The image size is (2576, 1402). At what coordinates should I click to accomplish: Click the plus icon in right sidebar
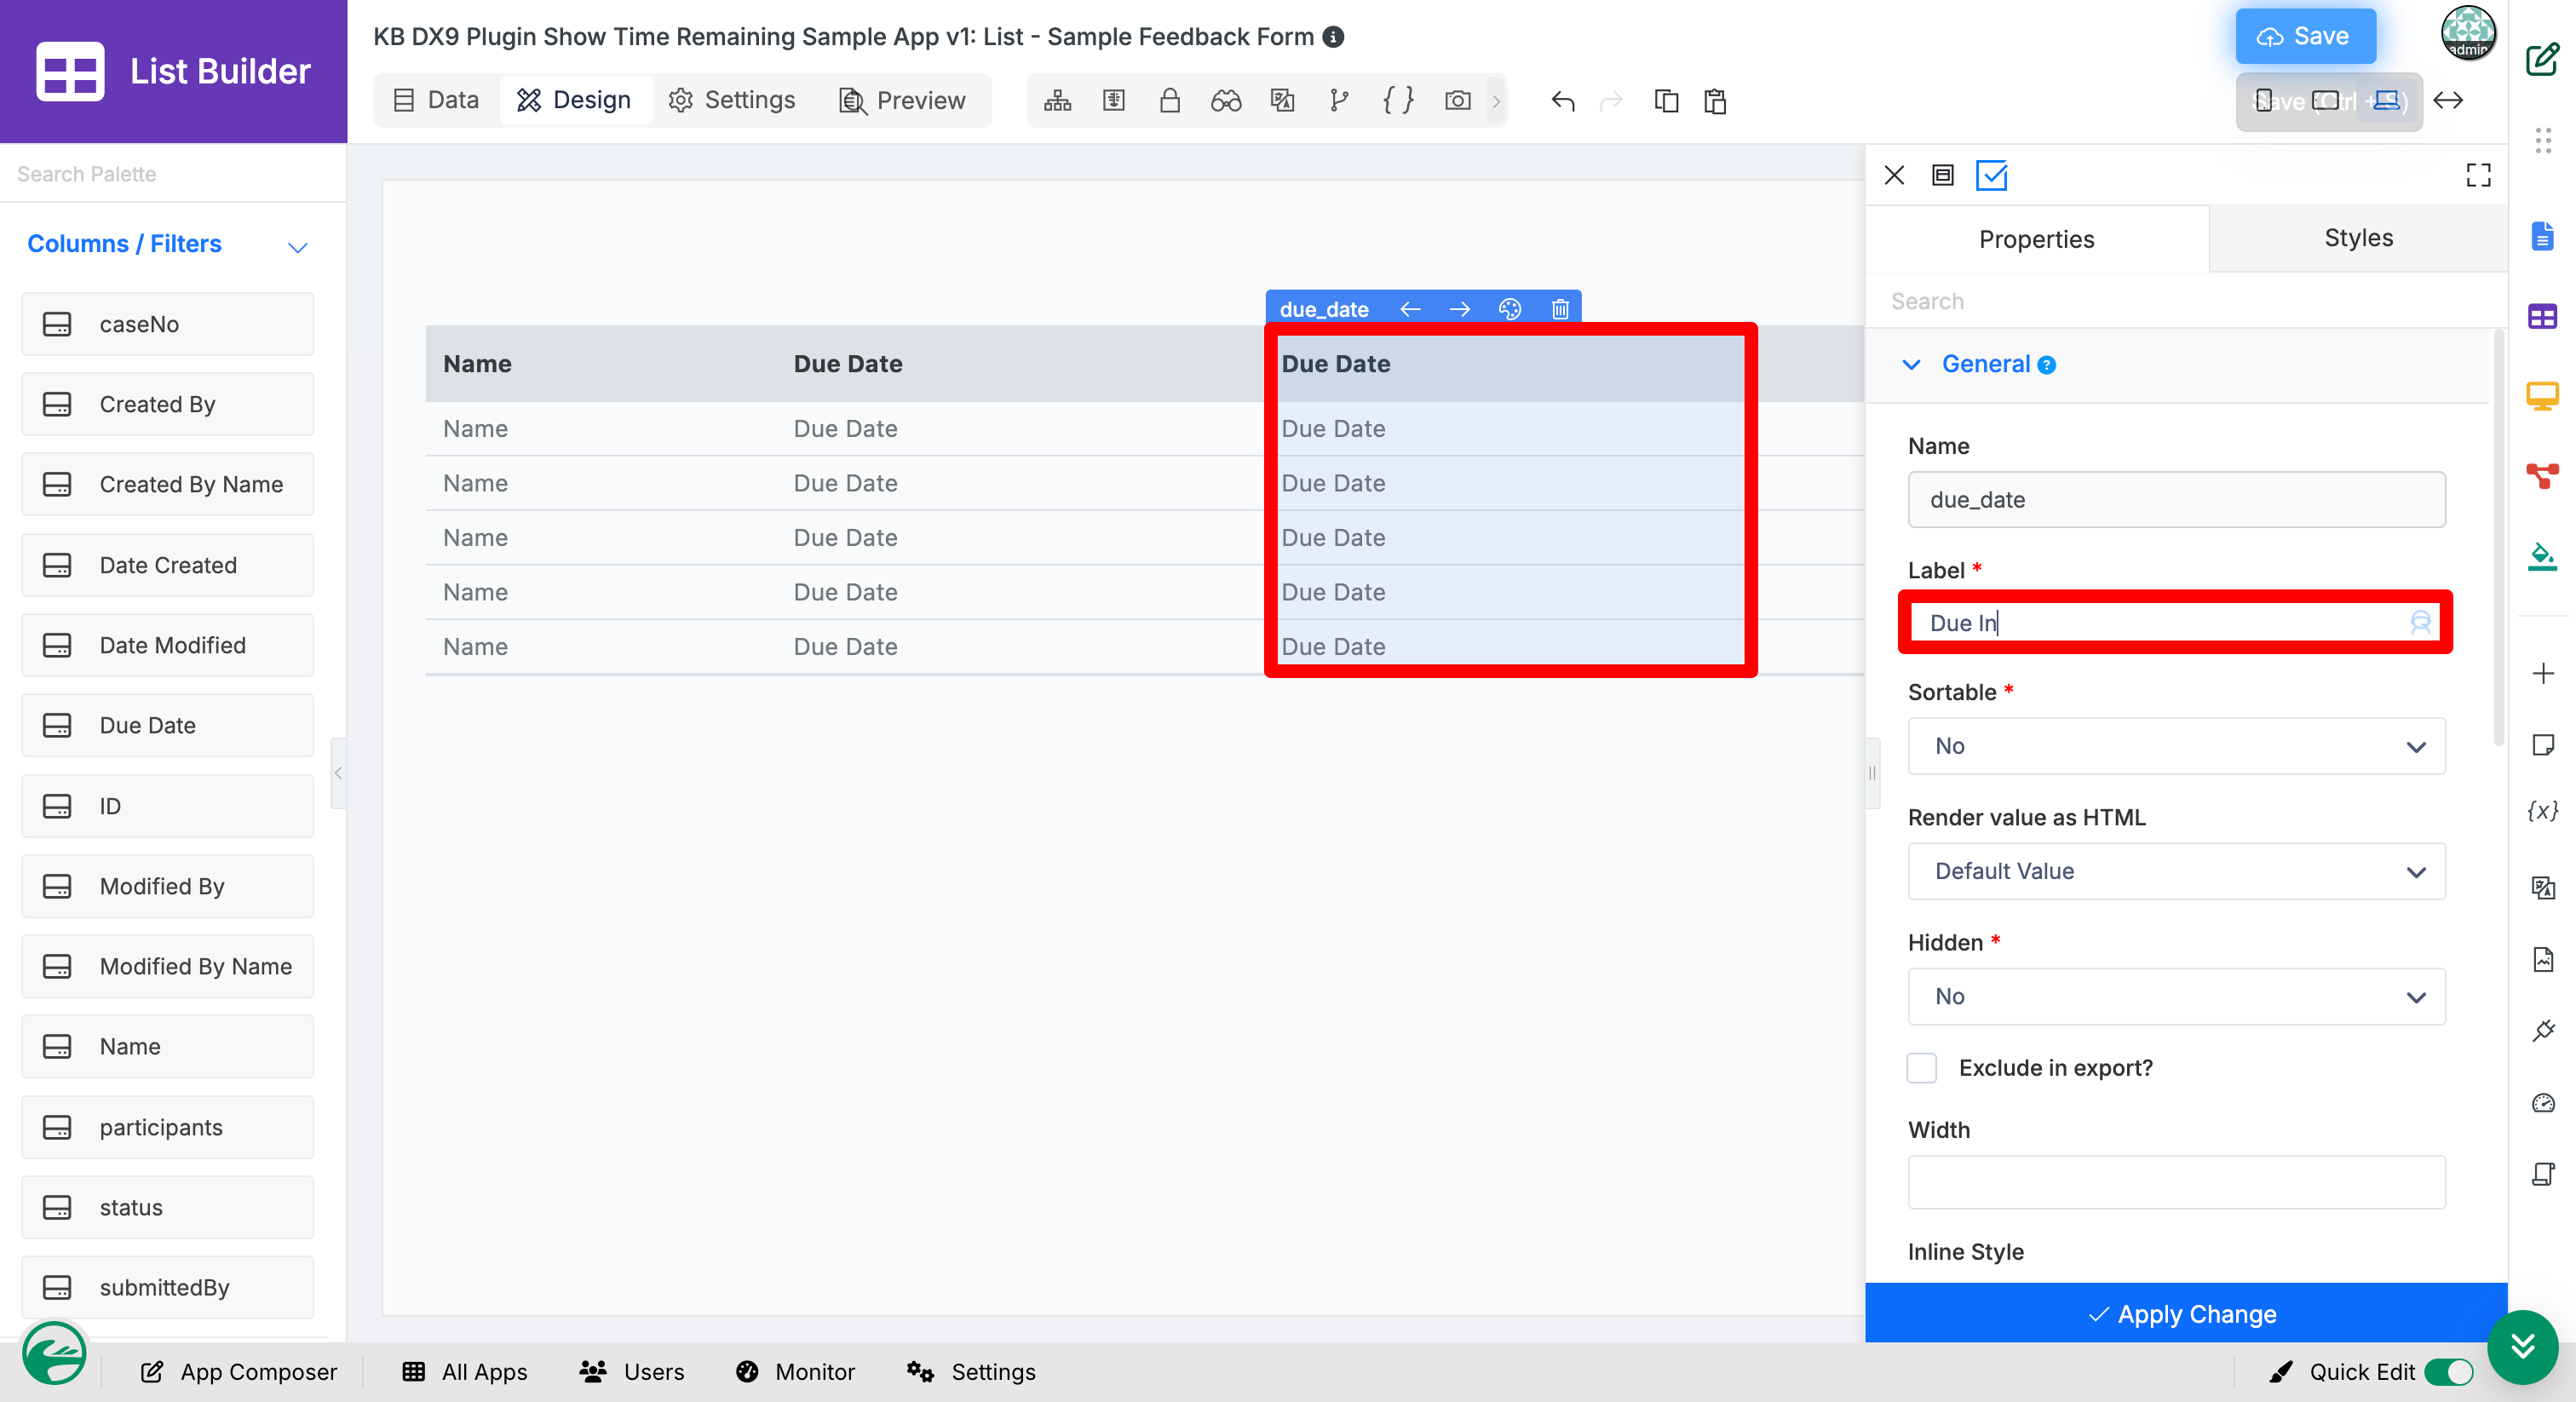pyautogui.click(x=2543, y=673)
